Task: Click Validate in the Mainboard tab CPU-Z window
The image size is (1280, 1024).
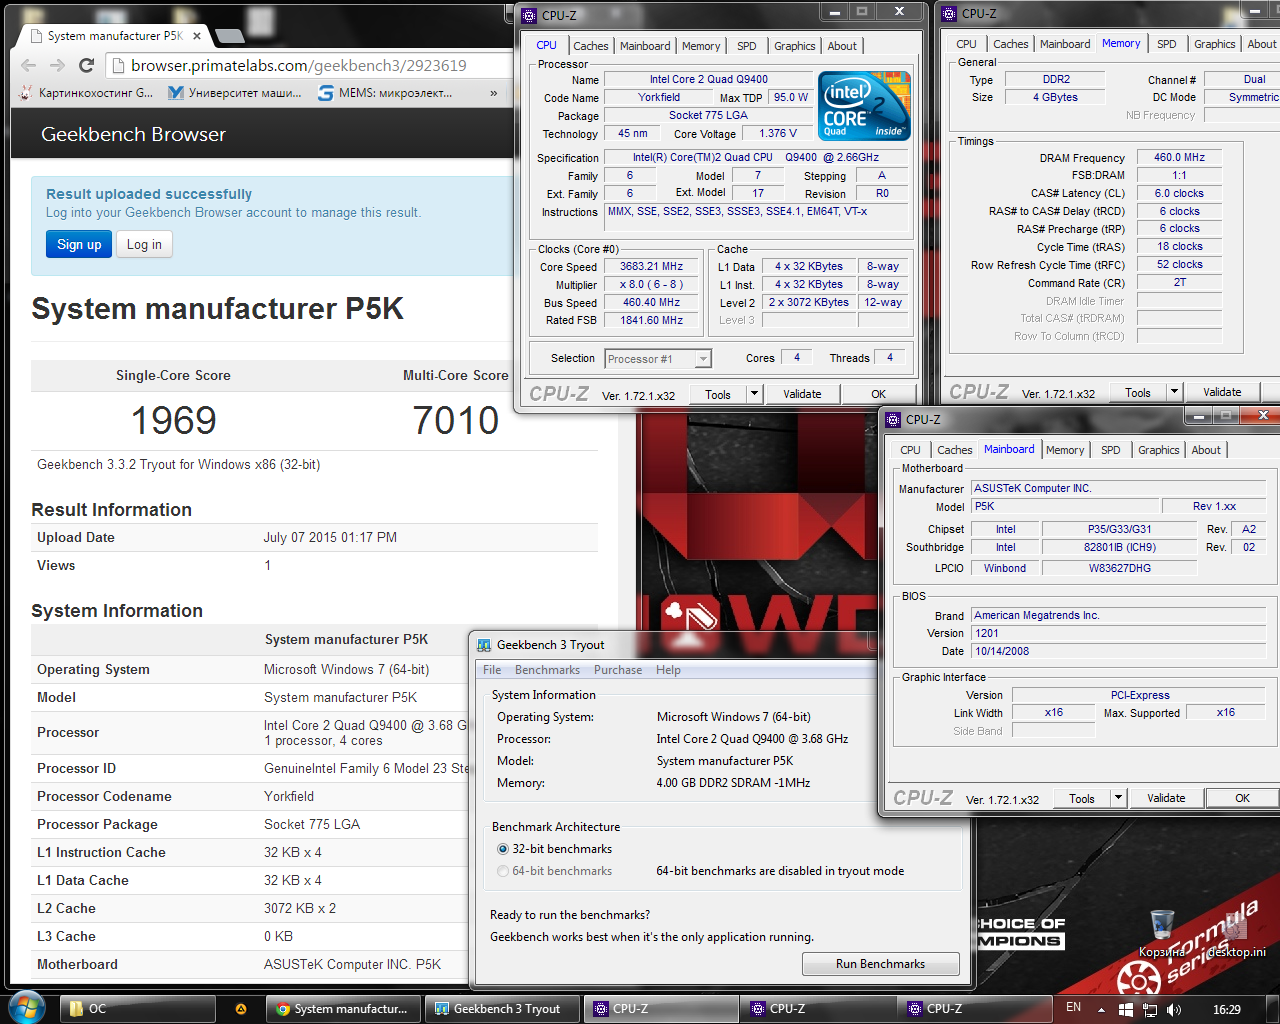Action: pos(1166,798)
